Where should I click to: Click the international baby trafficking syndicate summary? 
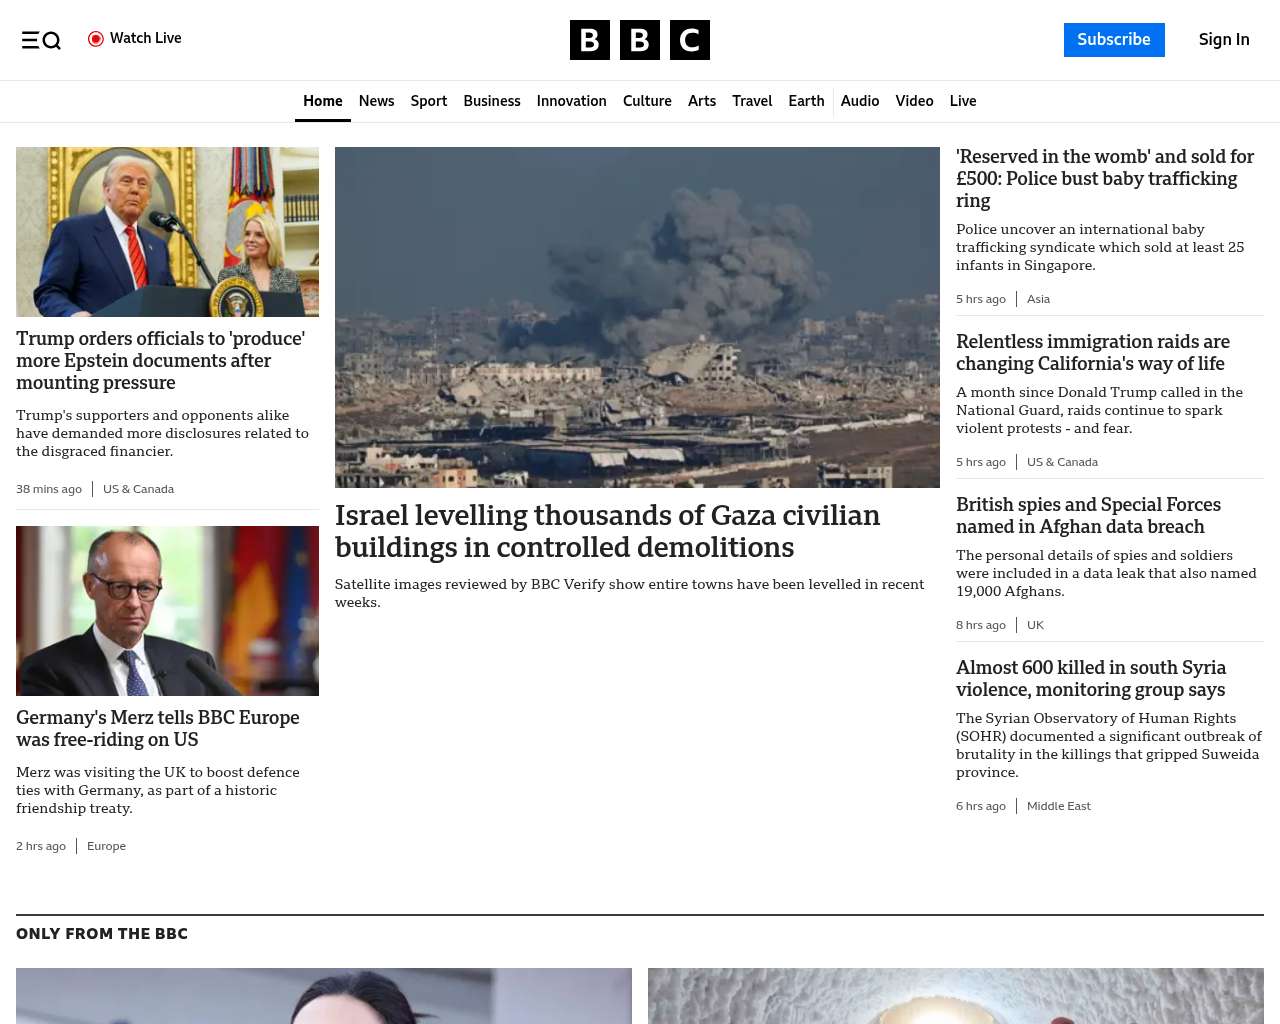1100,247
